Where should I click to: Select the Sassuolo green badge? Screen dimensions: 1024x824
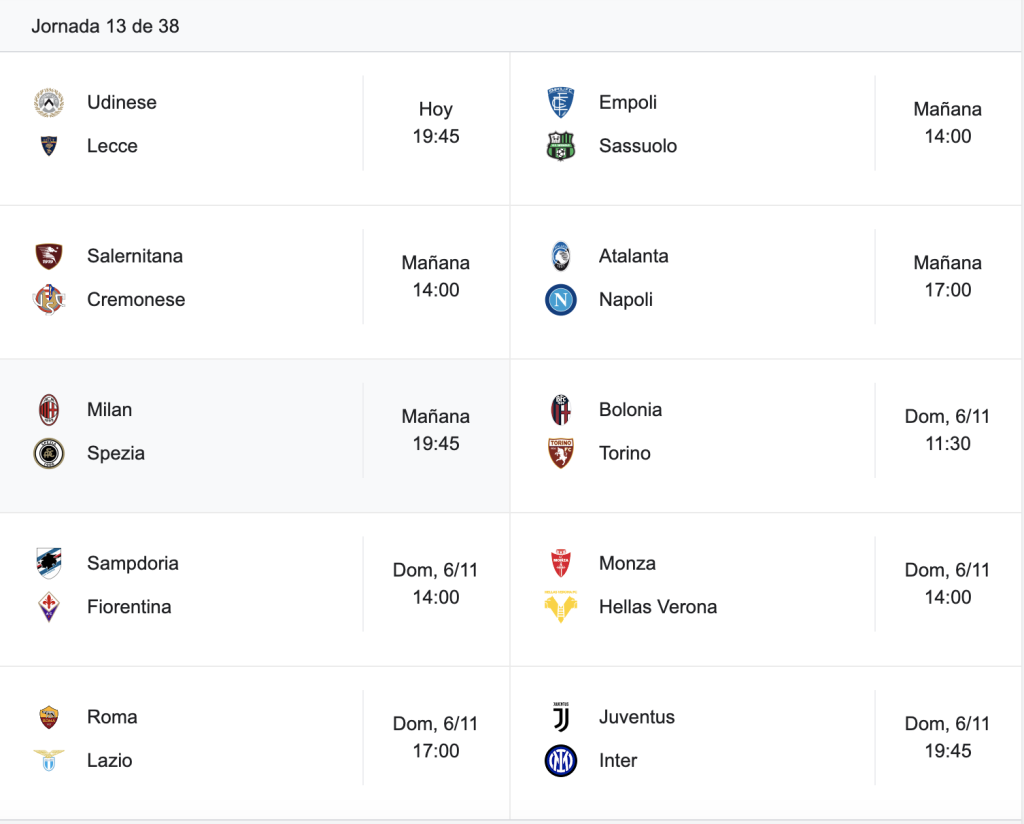click(x=561, y=146)
